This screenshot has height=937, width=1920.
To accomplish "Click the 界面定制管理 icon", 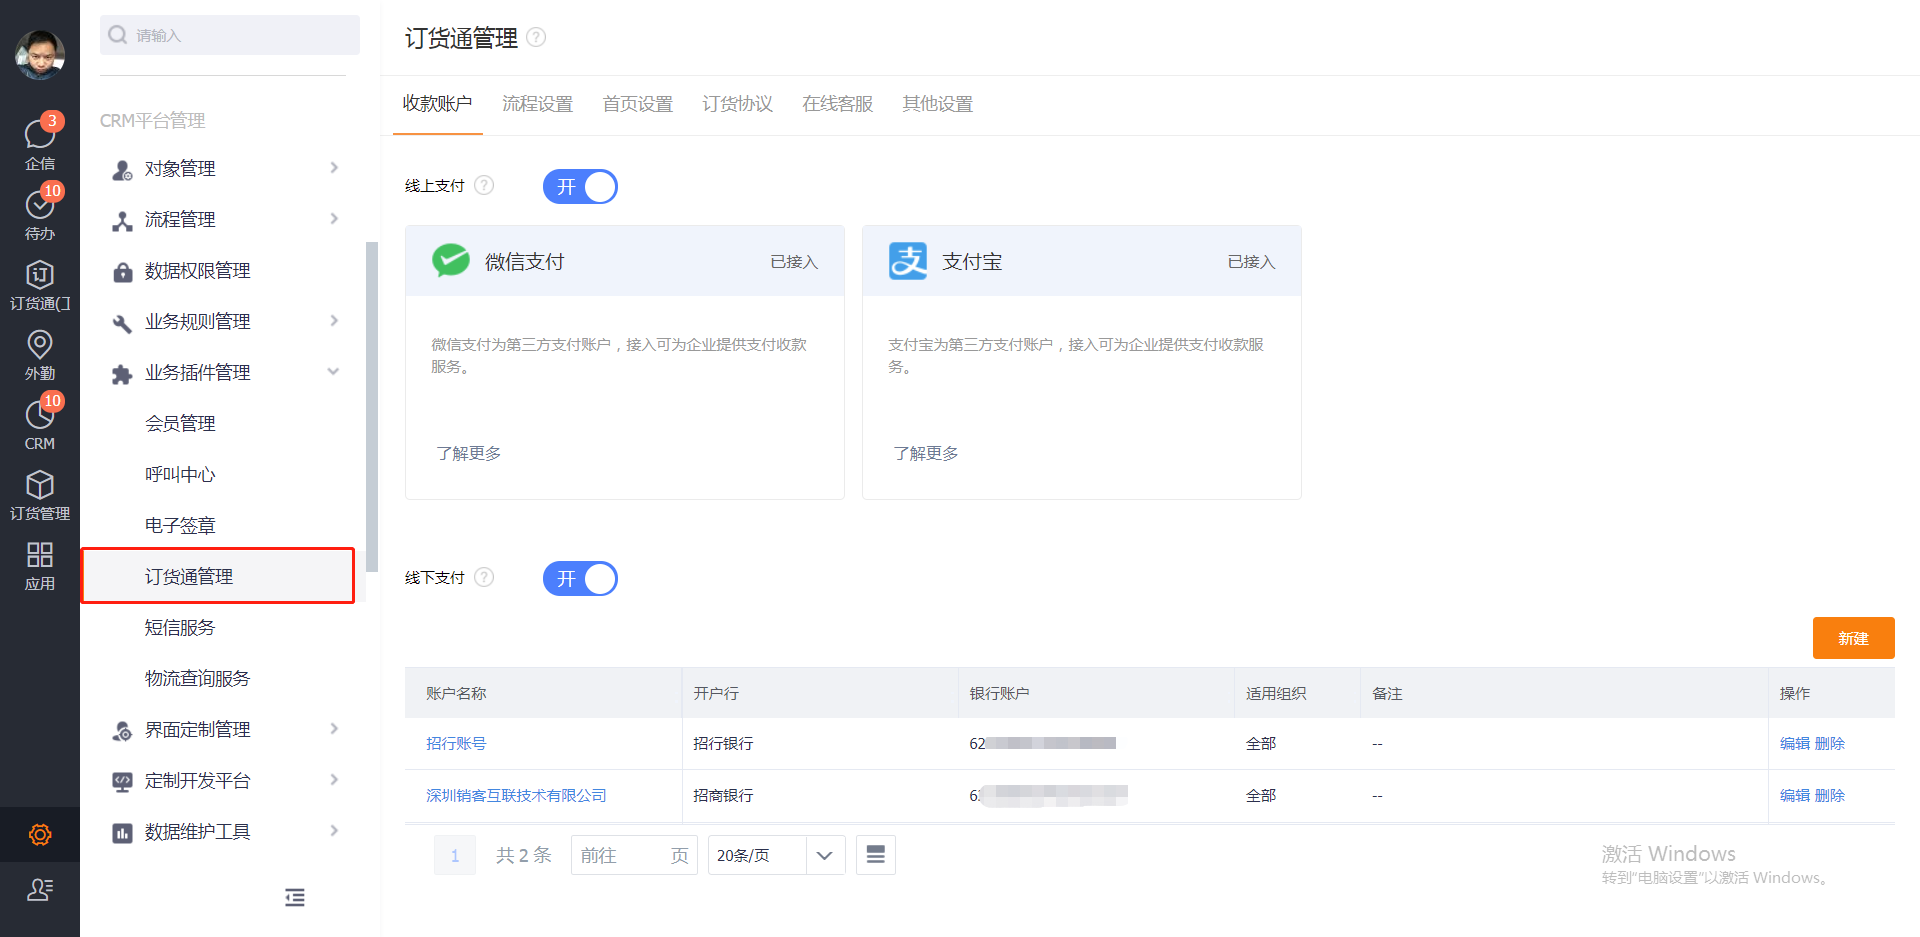I will [x=122, y=731].
